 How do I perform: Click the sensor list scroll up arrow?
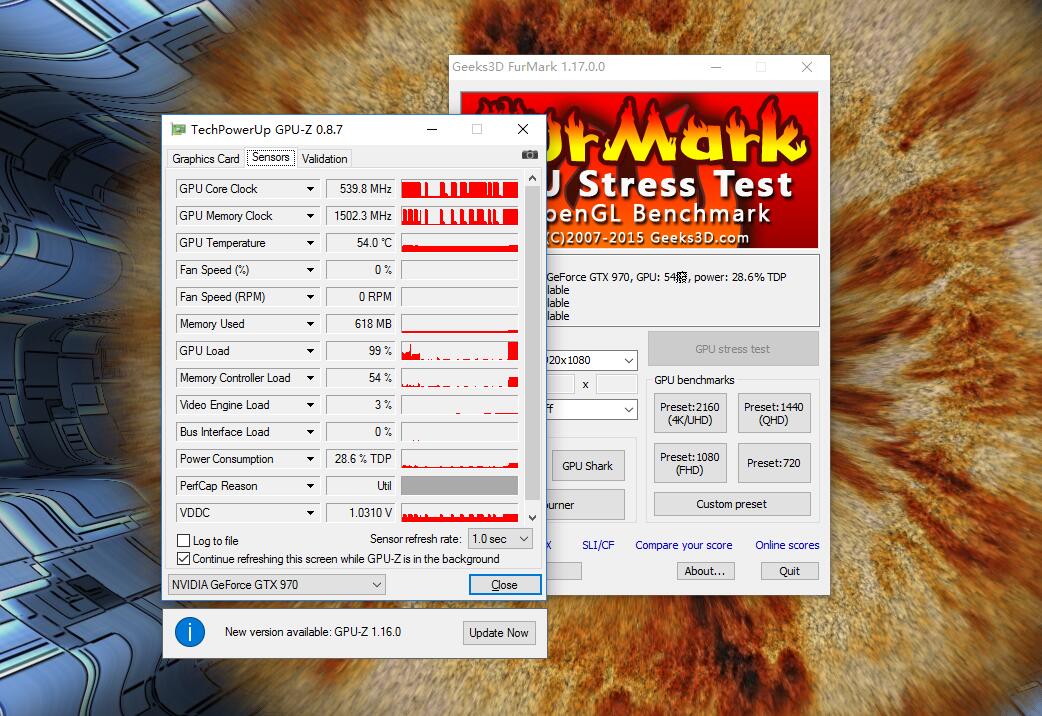pyautogui.click(x=532, y=178)
